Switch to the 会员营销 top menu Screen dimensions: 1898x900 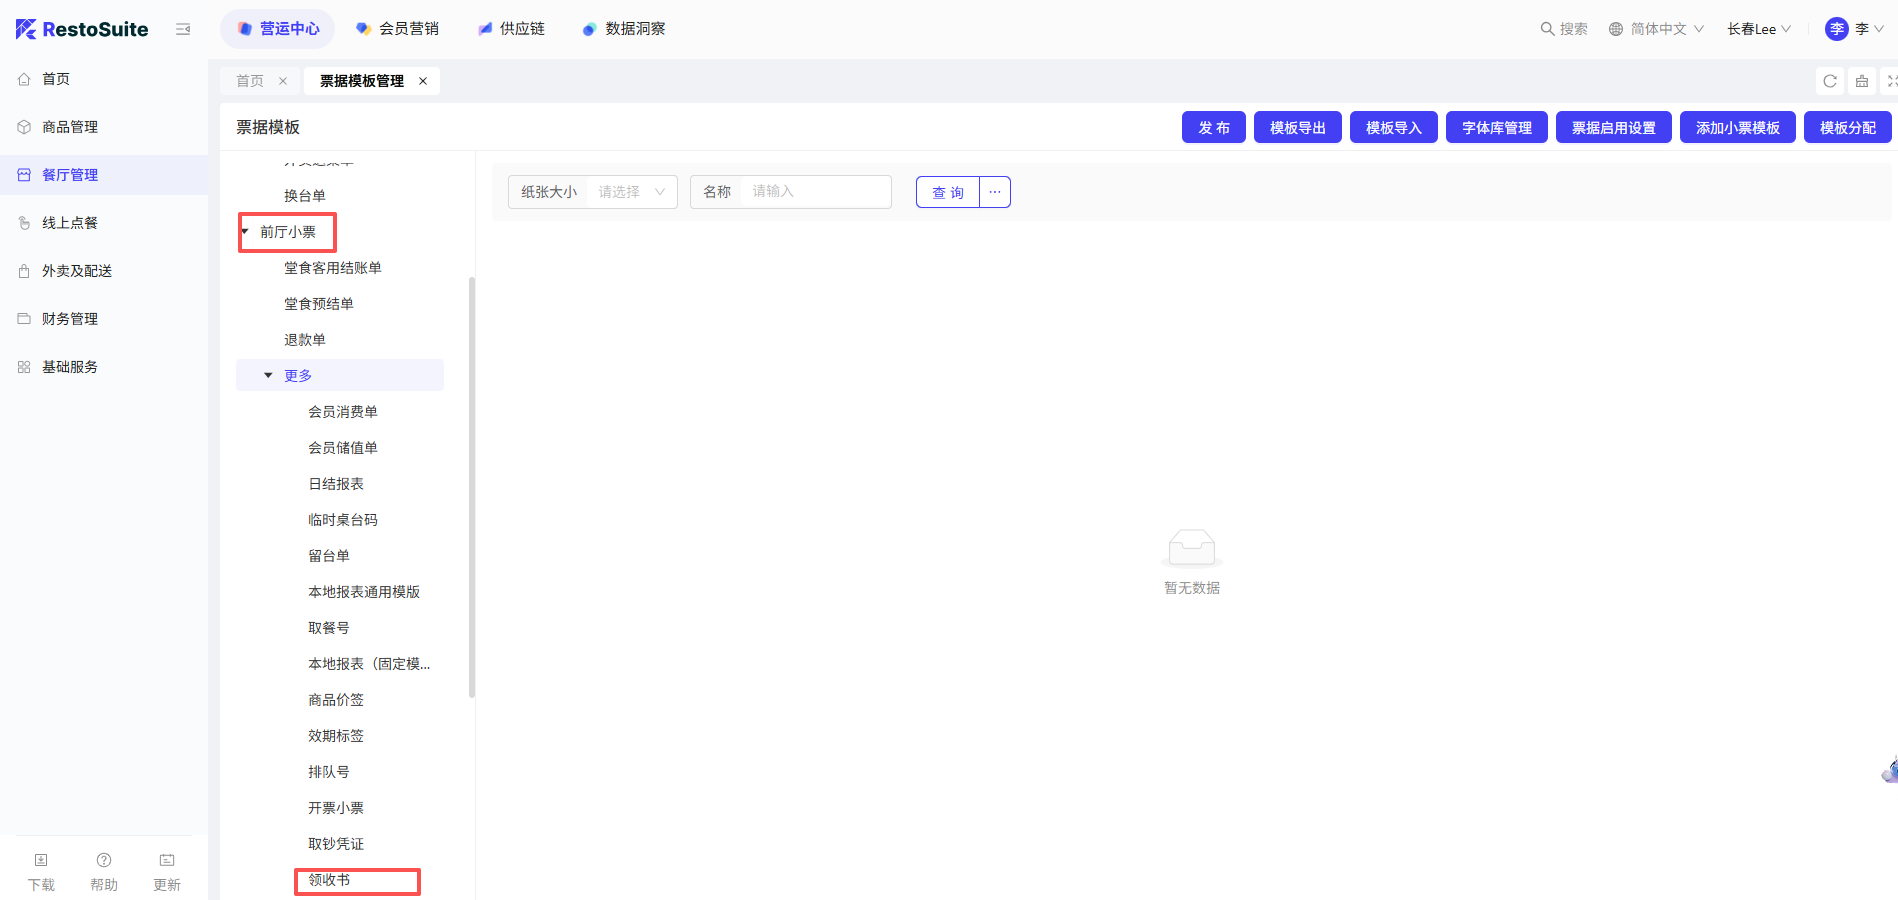click(x=398, y=29)
